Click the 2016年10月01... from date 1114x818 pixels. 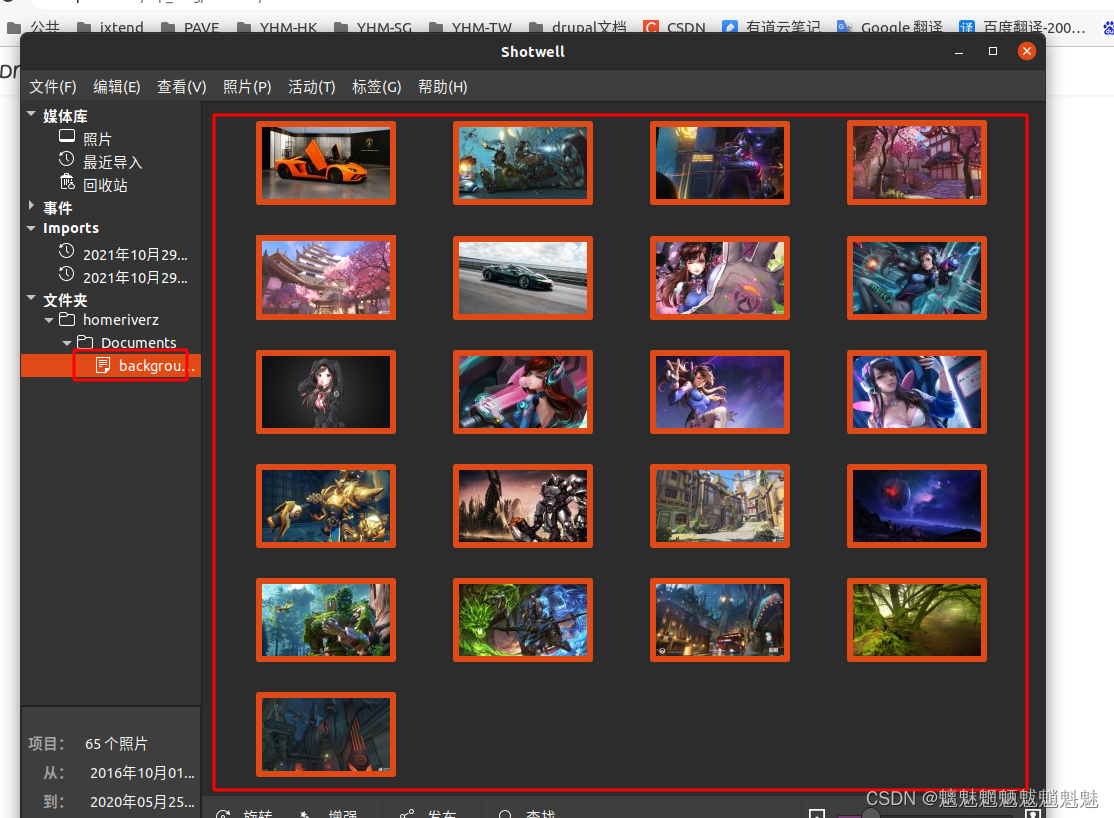tap(142, 773)
